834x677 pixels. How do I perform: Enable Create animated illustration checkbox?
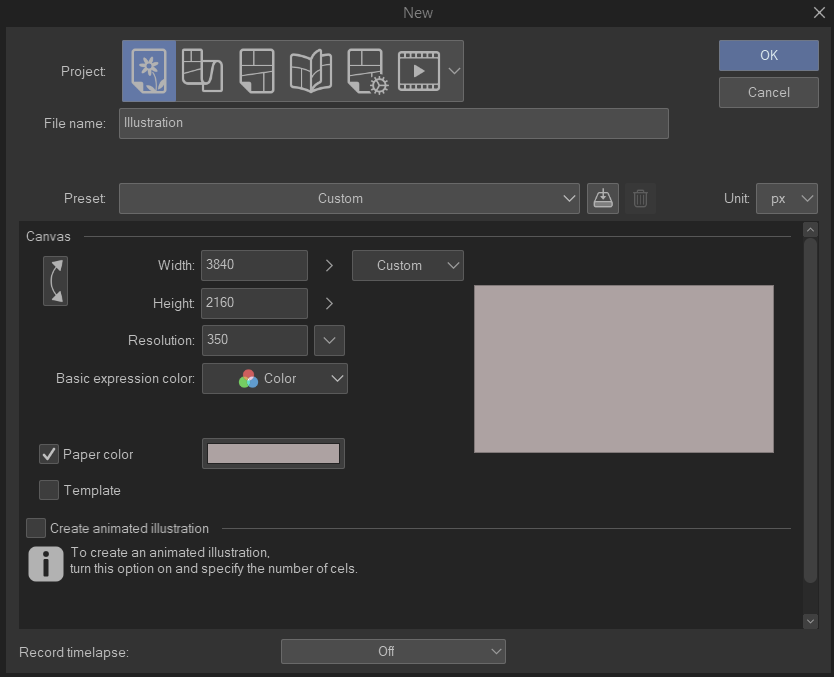(x=36, y=528)
